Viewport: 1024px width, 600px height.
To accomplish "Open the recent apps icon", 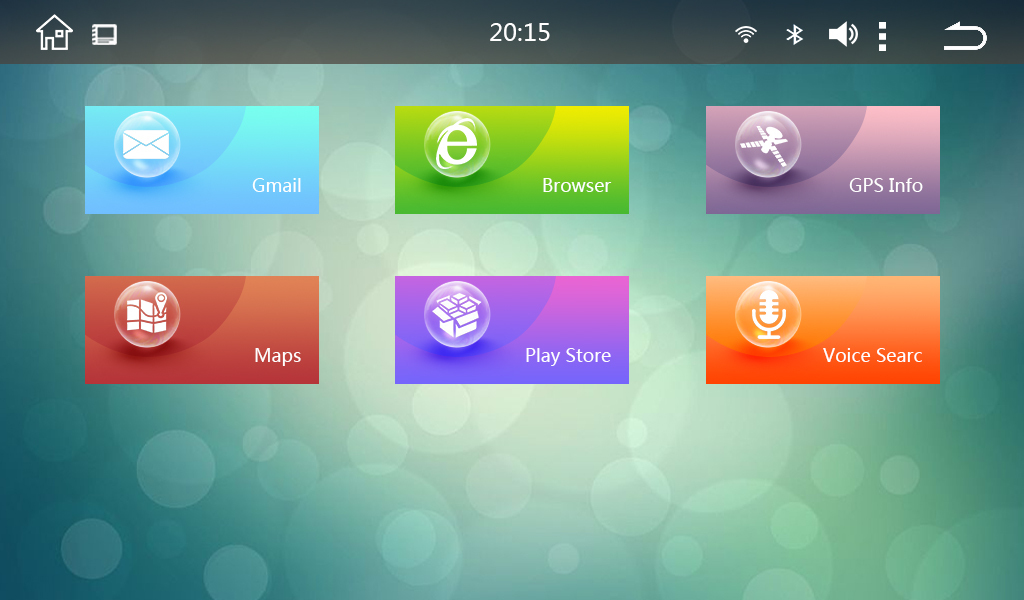I will (x=104, y=35).
